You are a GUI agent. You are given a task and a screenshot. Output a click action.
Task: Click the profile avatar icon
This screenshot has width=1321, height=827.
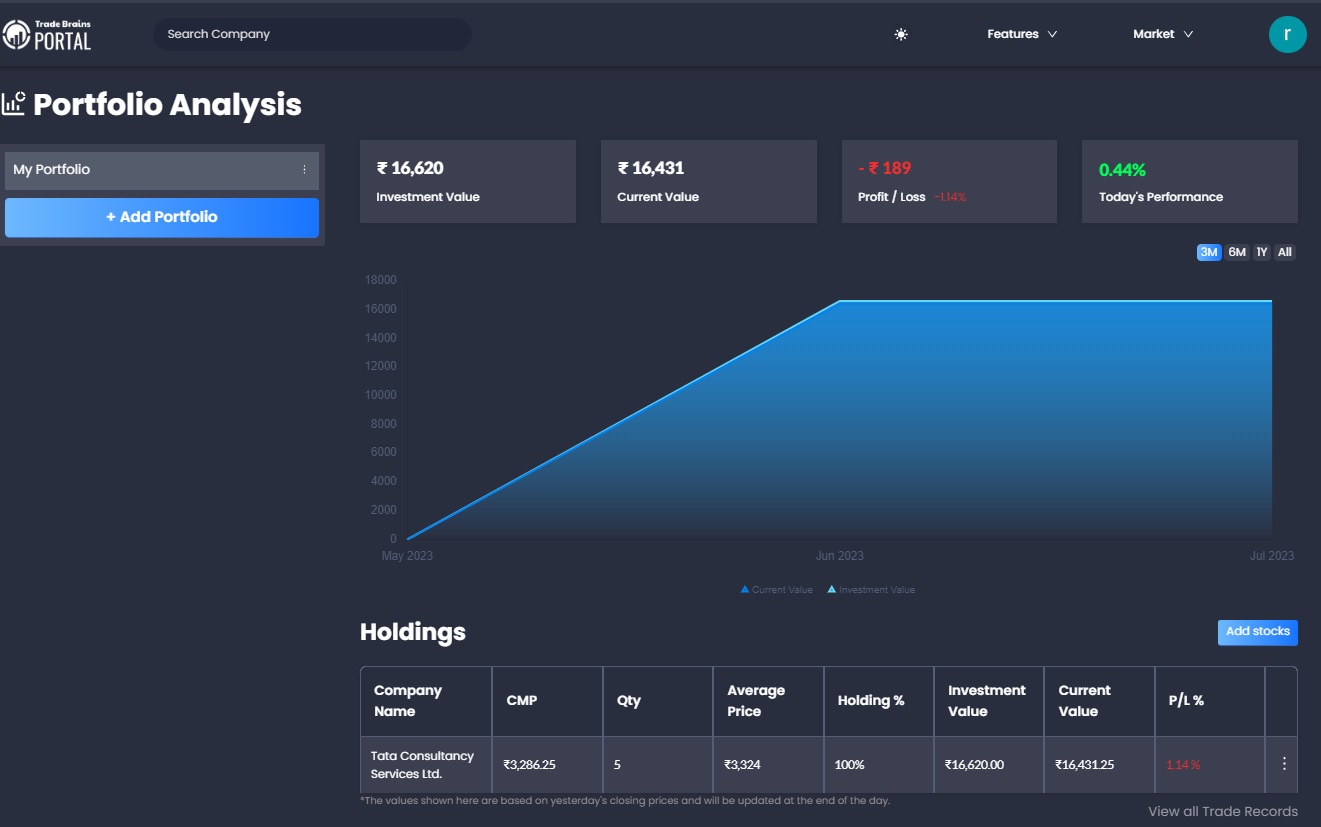point(1287,33)
